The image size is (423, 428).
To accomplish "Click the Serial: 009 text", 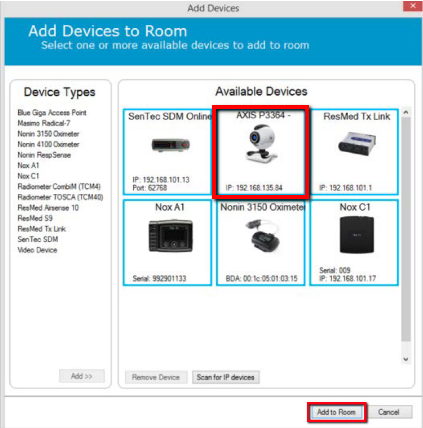I will coord(335,270).
